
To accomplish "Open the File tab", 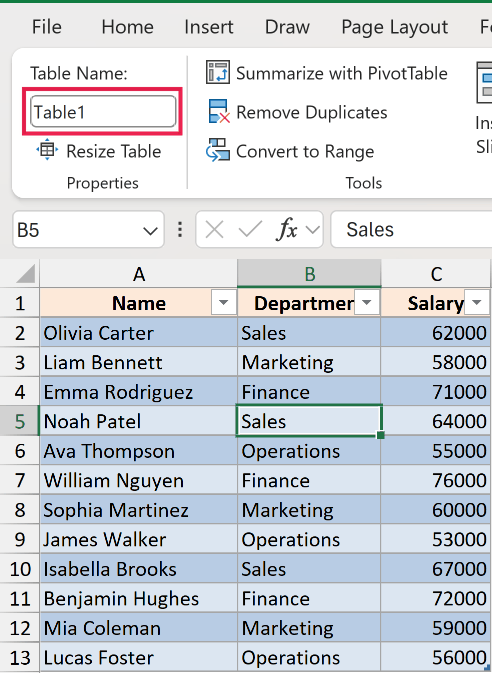I will 47,27.
